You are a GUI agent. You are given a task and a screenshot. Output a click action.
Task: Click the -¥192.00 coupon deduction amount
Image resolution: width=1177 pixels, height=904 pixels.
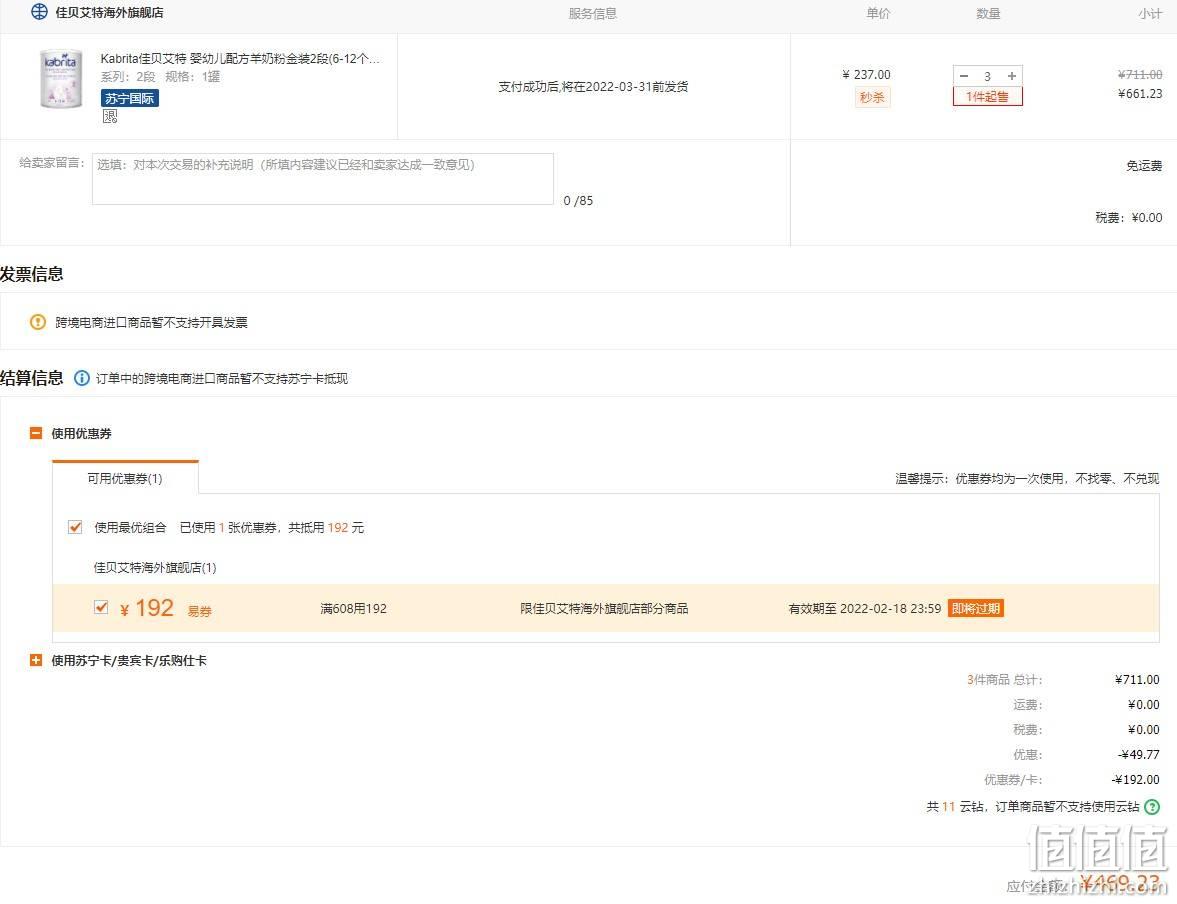tap(1136, 779)
